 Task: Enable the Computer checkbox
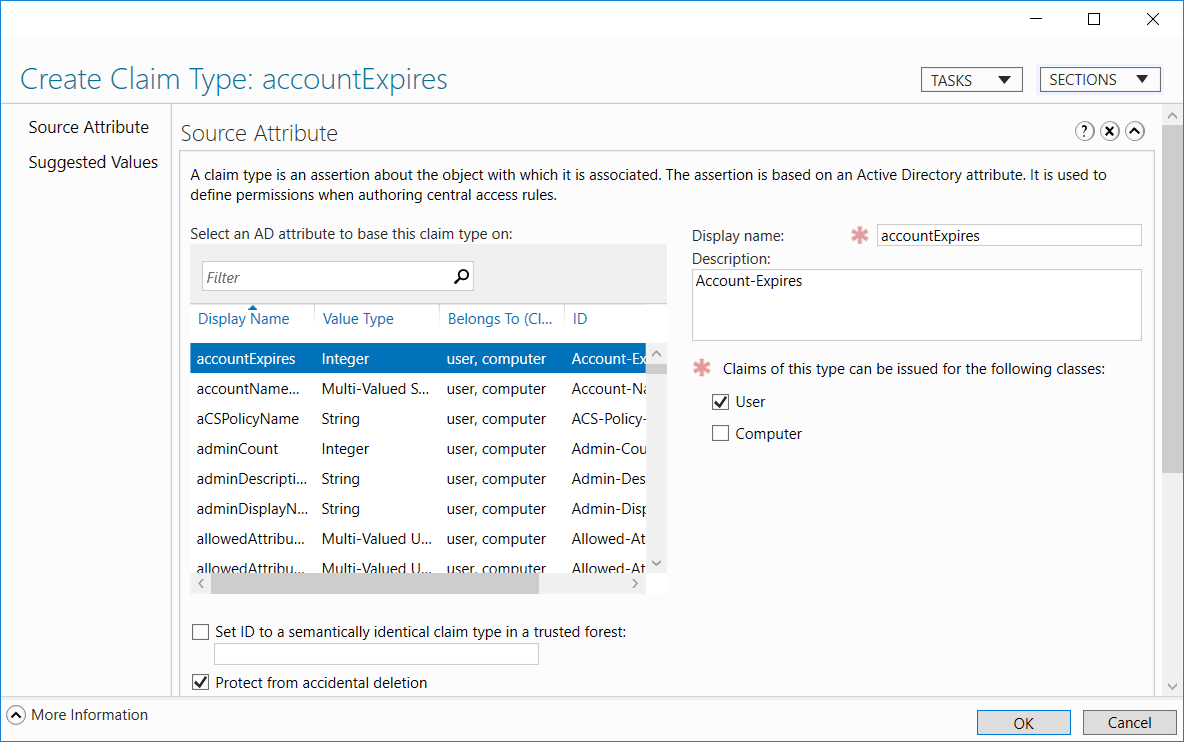click(x=721, y=433)
